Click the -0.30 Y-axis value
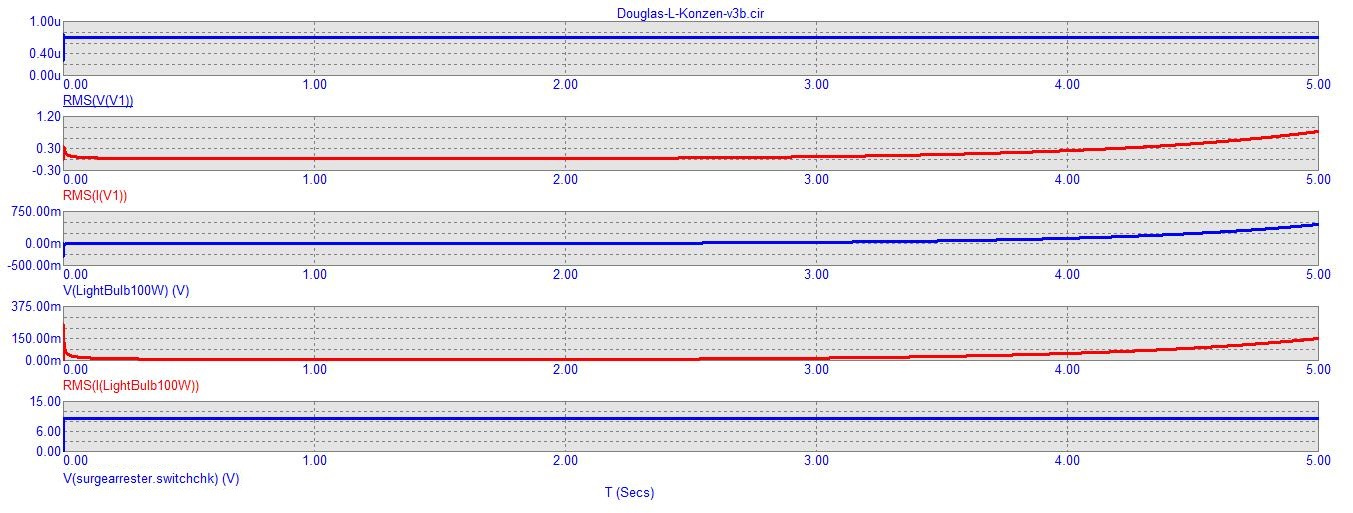Screen dimensions: 1353x513 (46, 170)
